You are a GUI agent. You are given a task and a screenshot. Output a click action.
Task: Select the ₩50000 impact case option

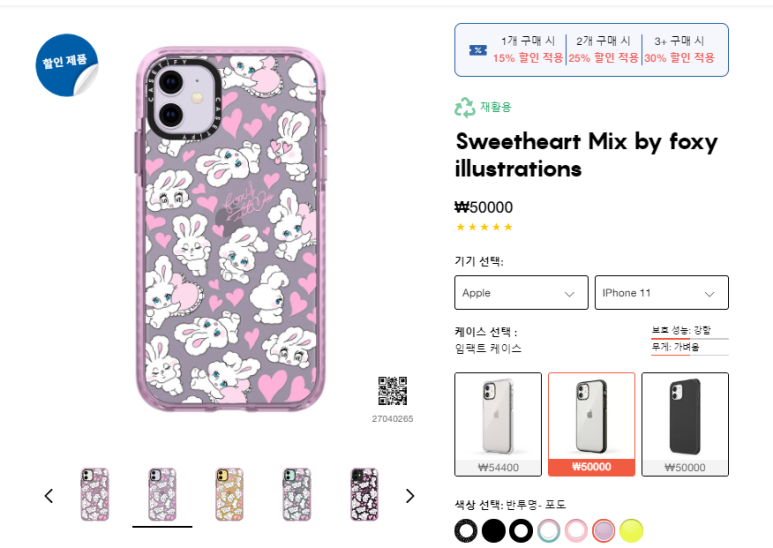(x=591, y=424)
